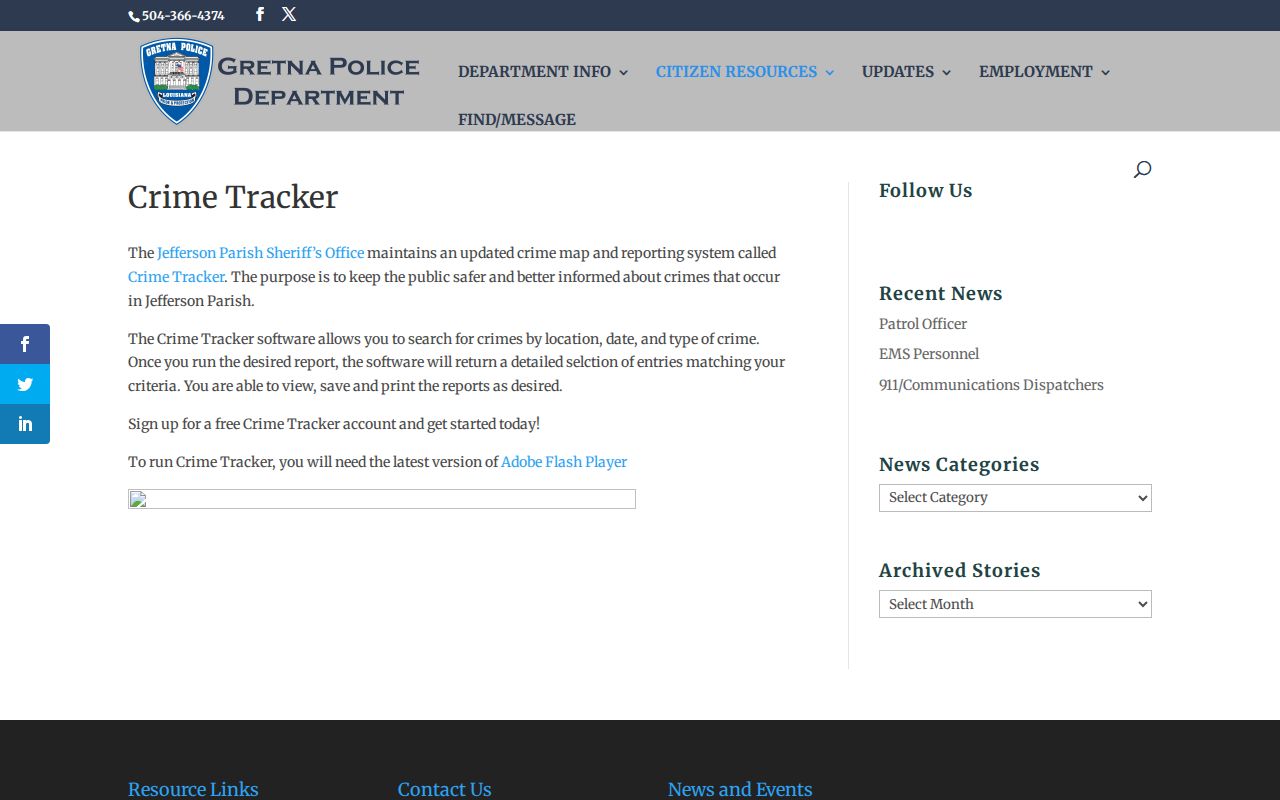Click the Contact Us footer heading
Viewport: 1280px width, 800px height.
point(444,790)
